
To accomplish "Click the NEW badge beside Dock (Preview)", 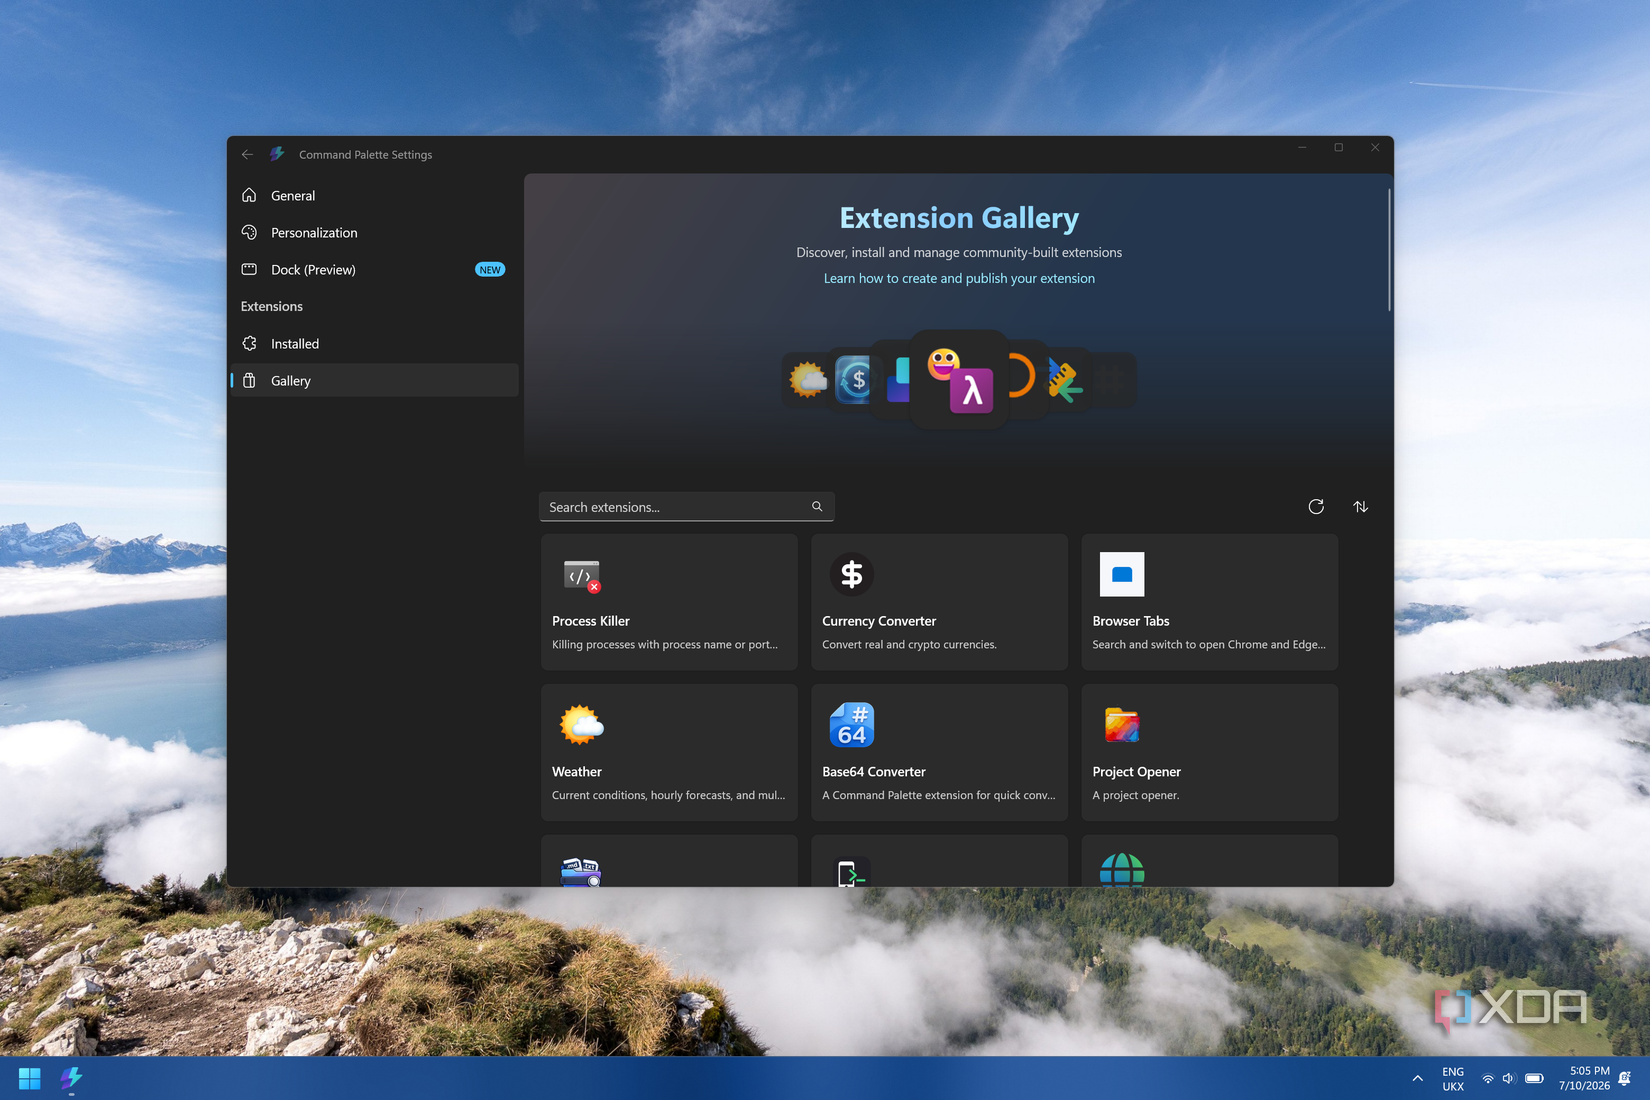I will click(490, 269).
